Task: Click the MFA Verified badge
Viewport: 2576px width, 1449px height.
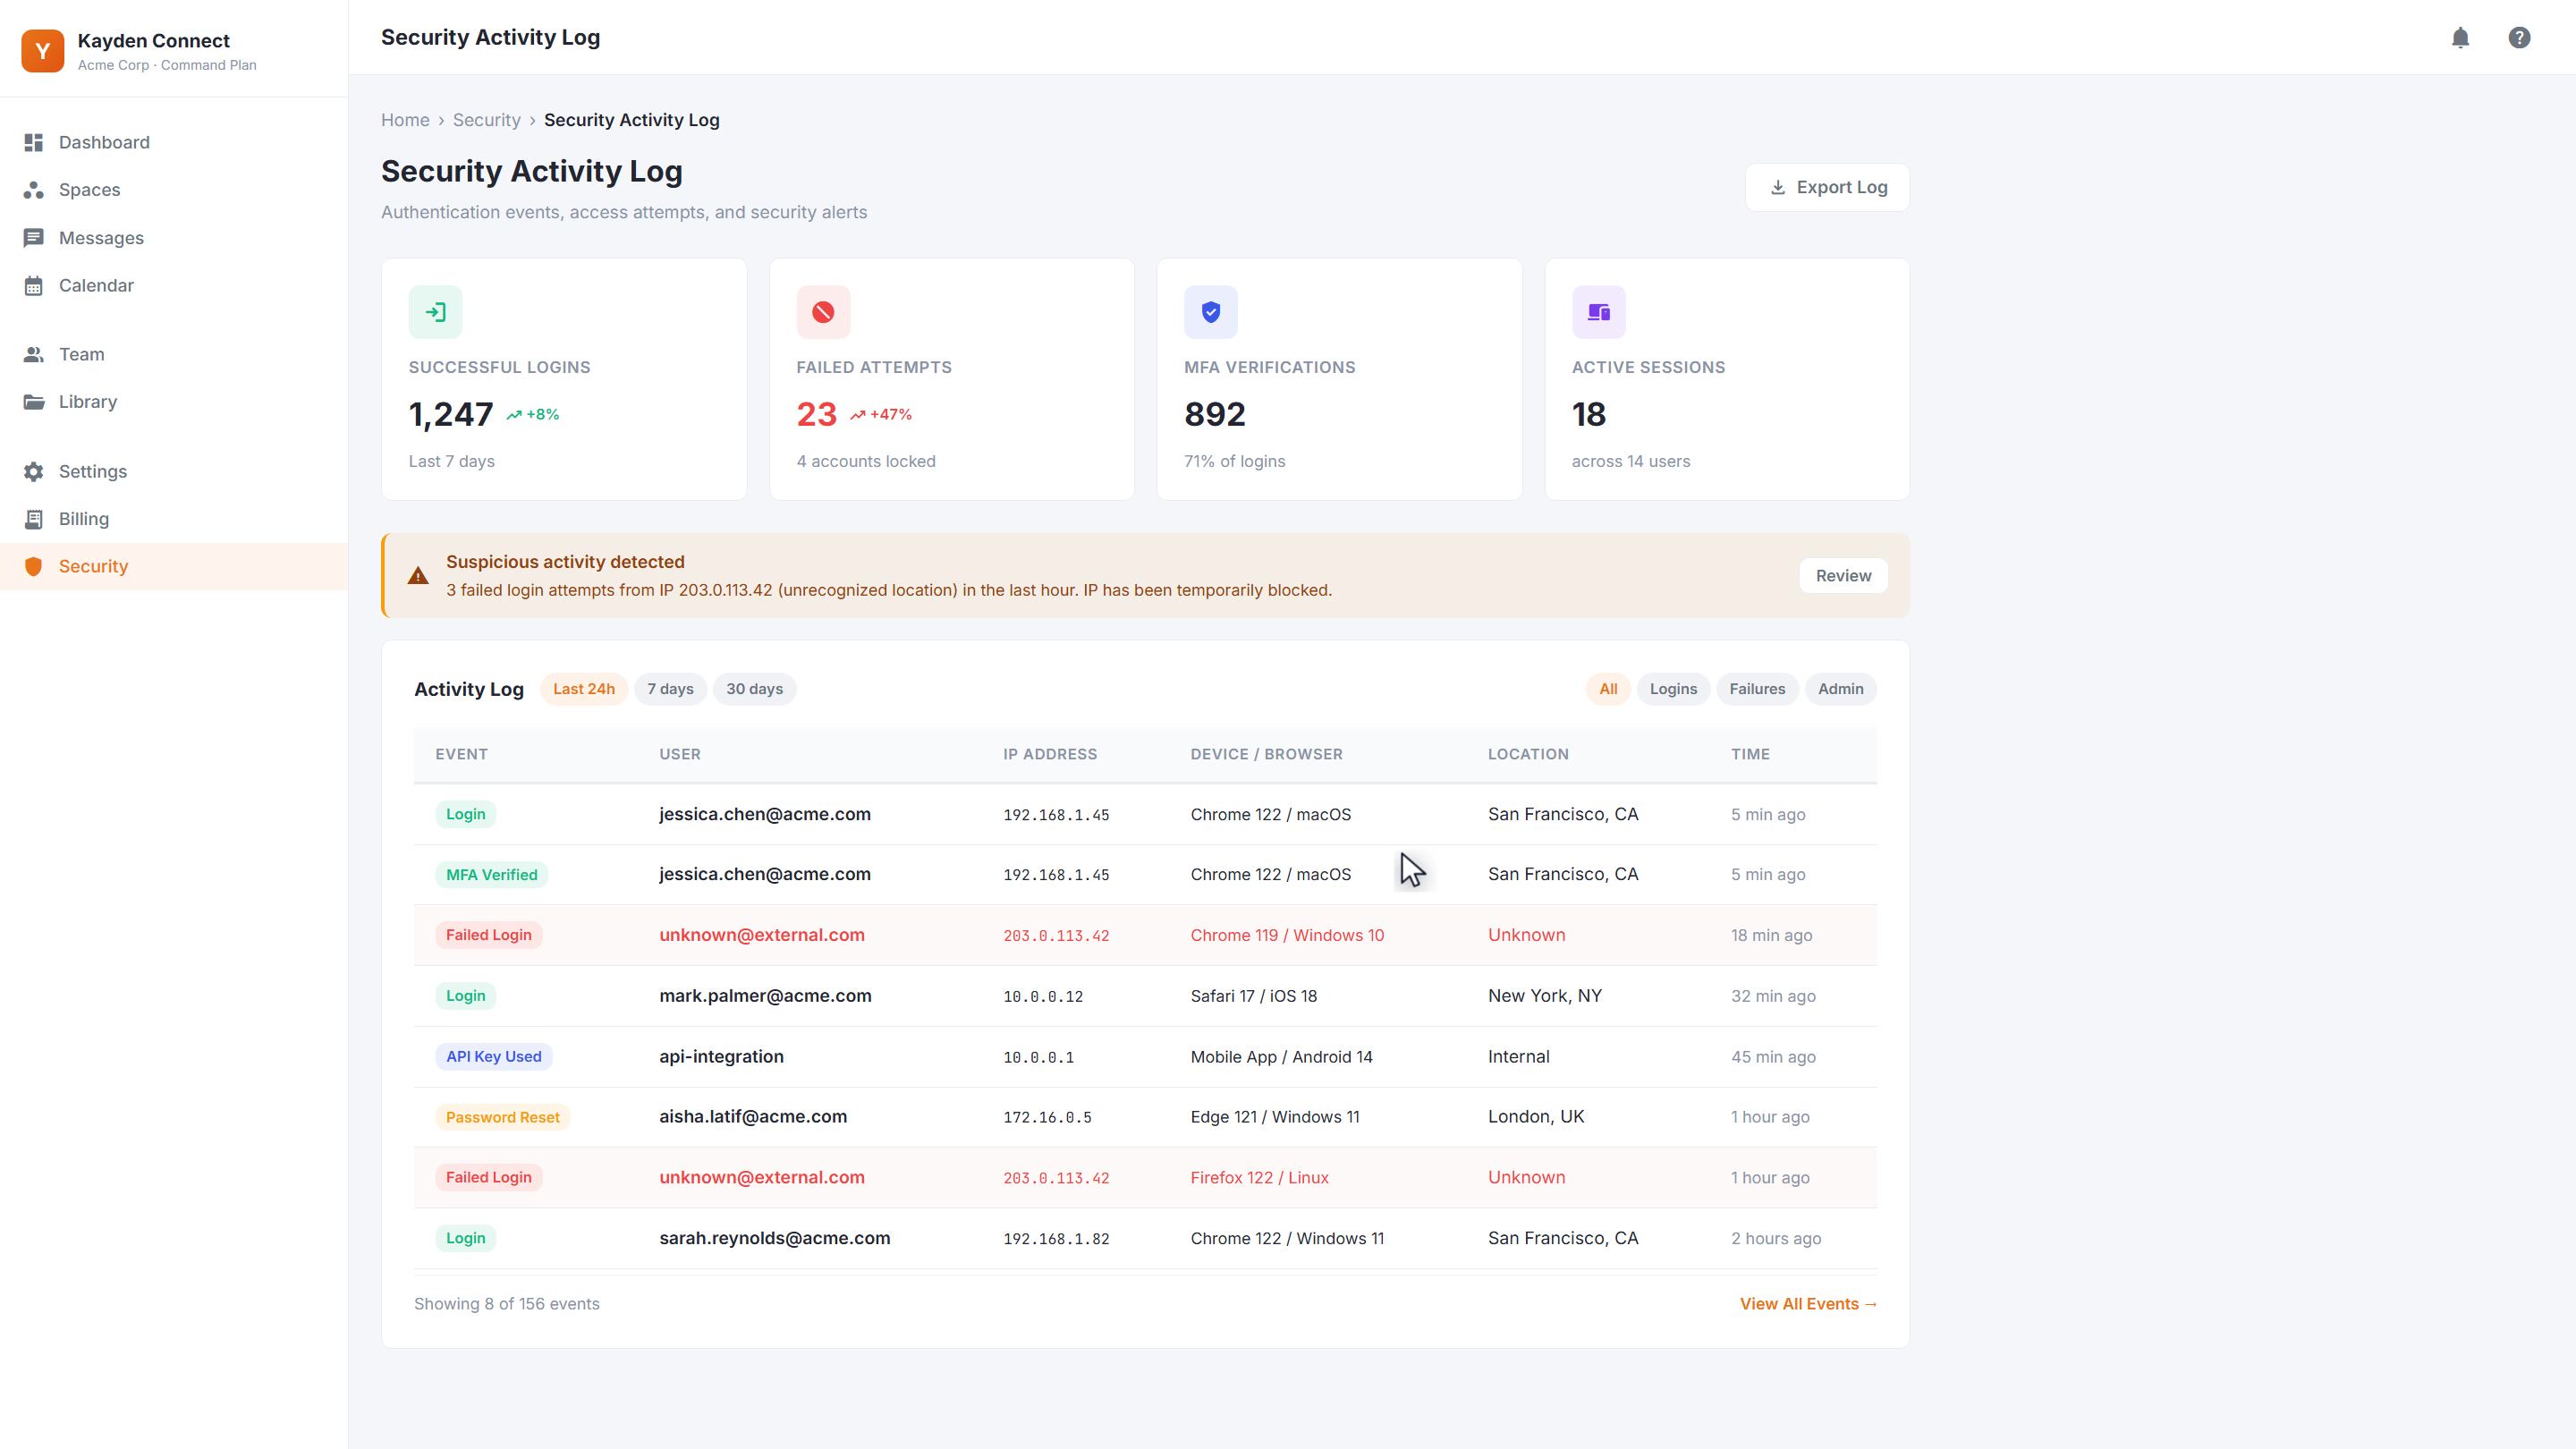Action: click(x=491, y=875)
